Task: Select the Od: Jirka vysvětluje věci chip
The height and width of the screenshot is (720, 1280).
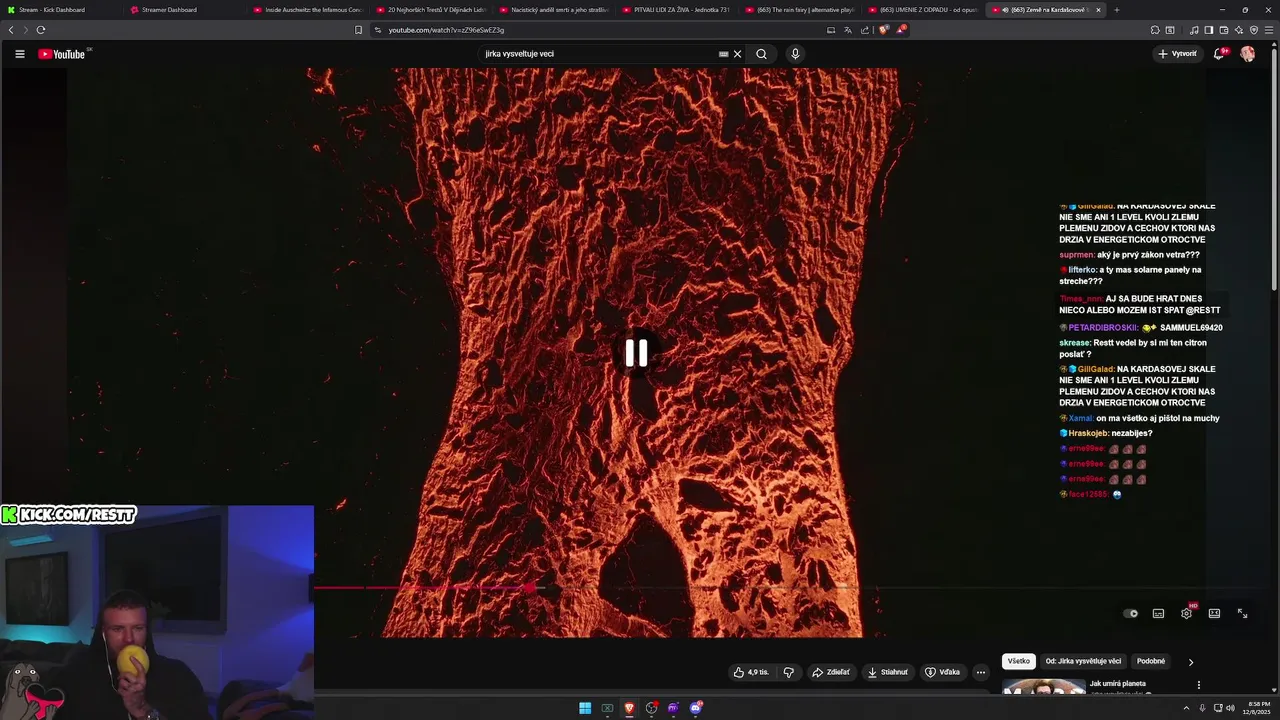Action: point(1083,661)
